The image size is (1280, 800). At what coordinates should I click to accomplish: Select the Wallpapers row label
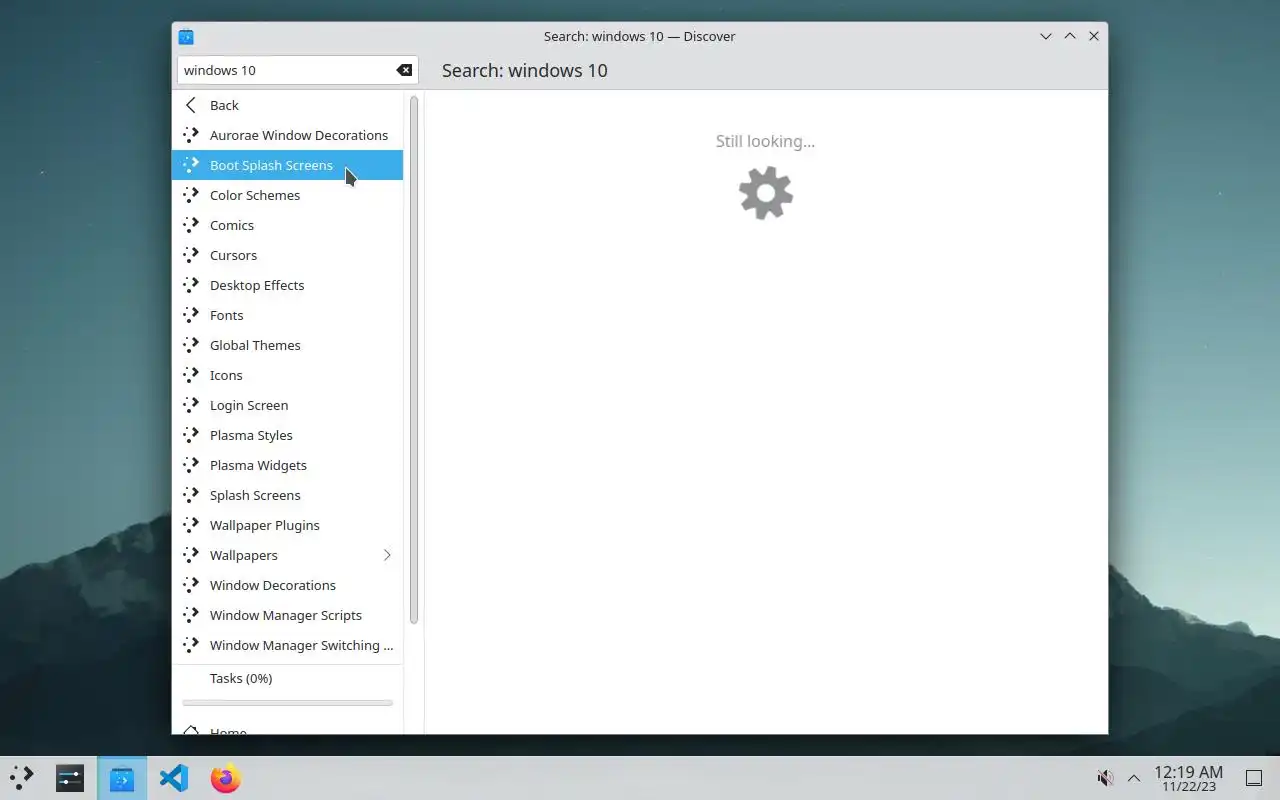[x=244, y=555]
